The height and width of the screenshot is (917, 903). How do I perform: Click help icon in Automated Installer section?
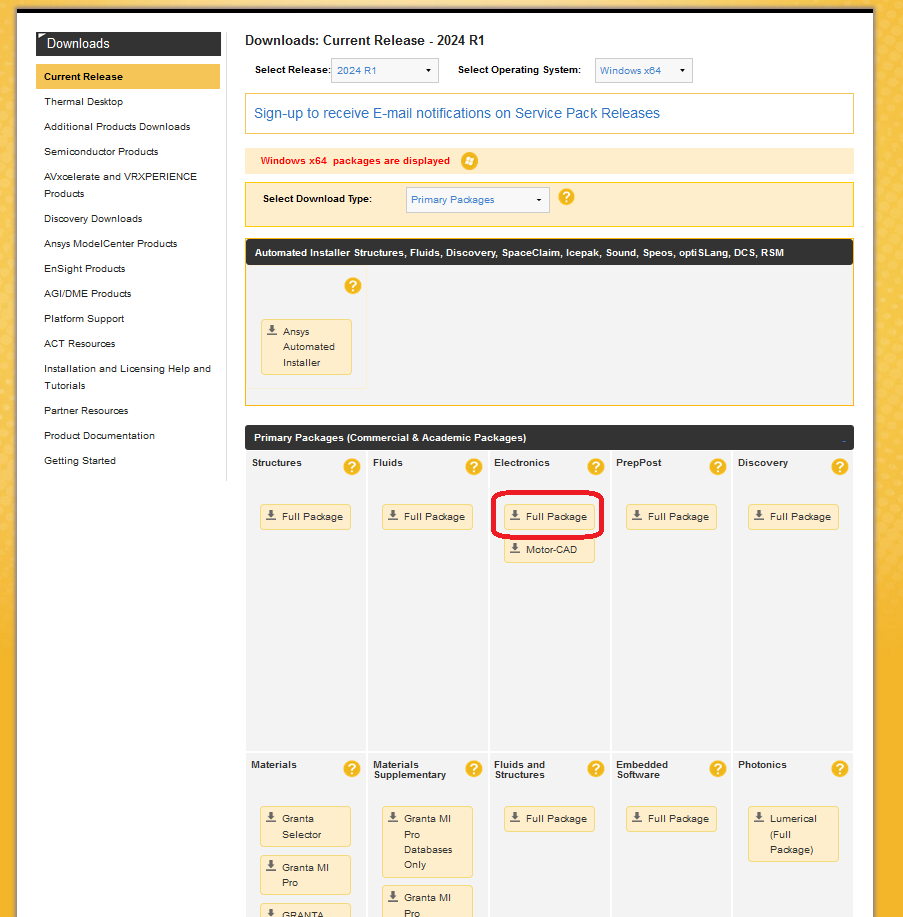(352, 286)
